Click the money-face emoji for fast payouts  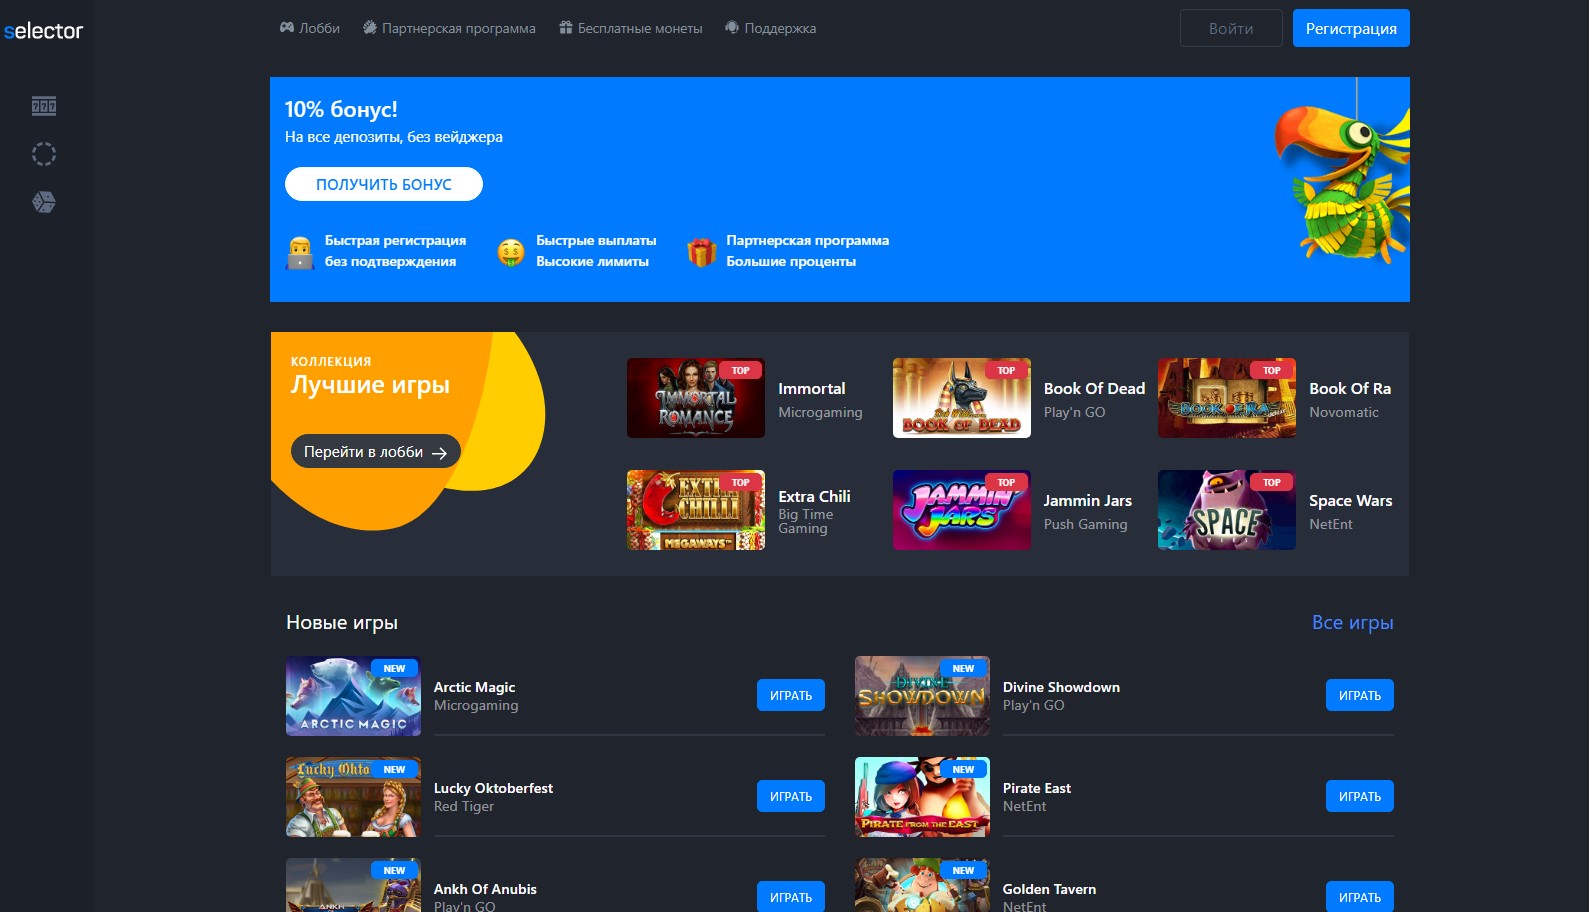tap(511, 253)
